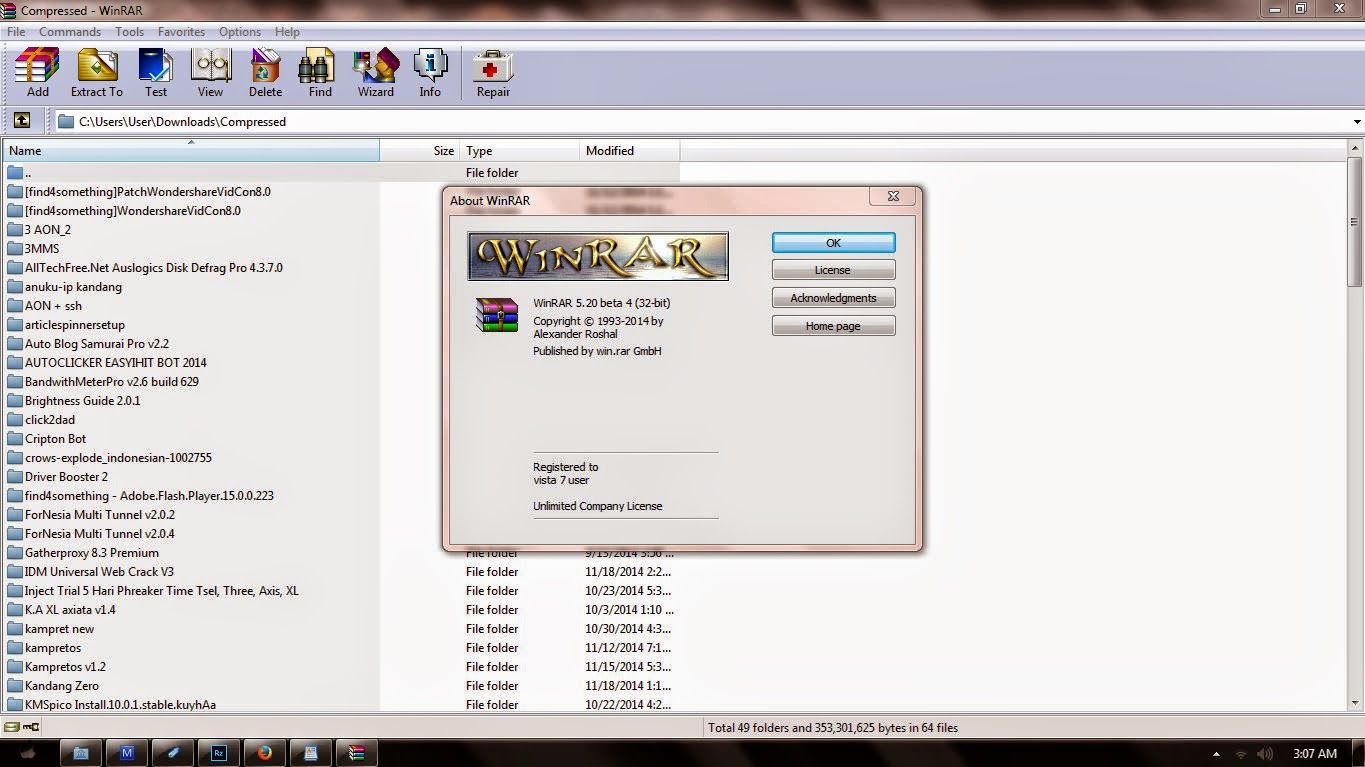This screenshot has height=767, width=1365.
Task: Select folder 'click2dad'
Action: pyautogui.click(x=50, y=420)
